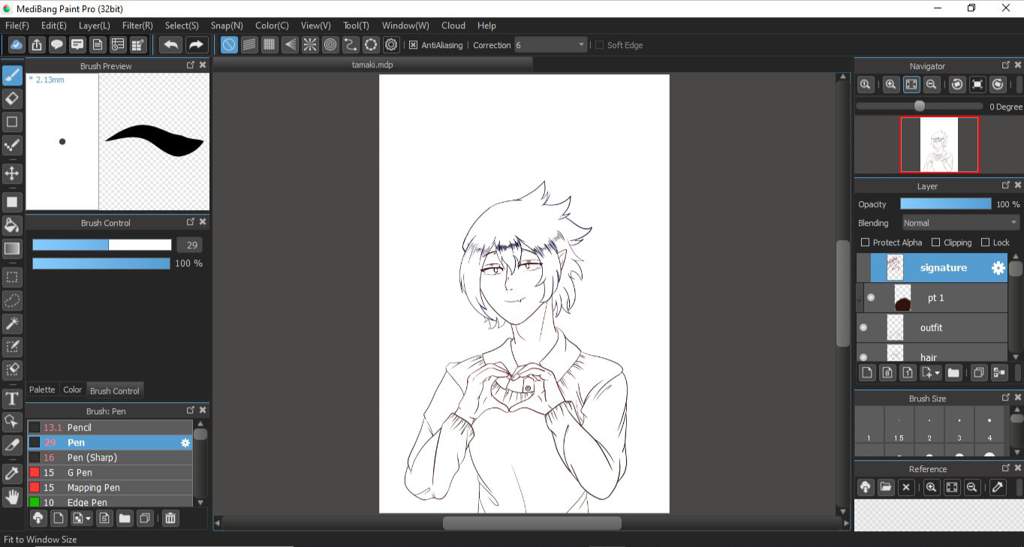The image size is (1024, 547).
Task: Click the Undo arrow in toolbar
Action: pyautogui.click(x=171, y=45)
